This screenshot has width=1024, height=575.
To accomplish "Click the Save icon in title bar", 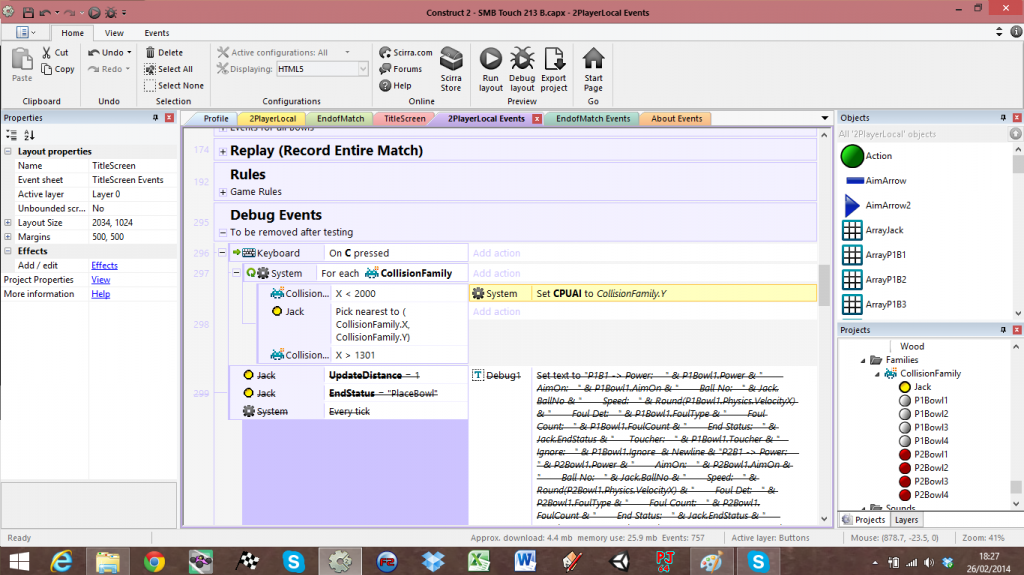I will pos(28,12).
